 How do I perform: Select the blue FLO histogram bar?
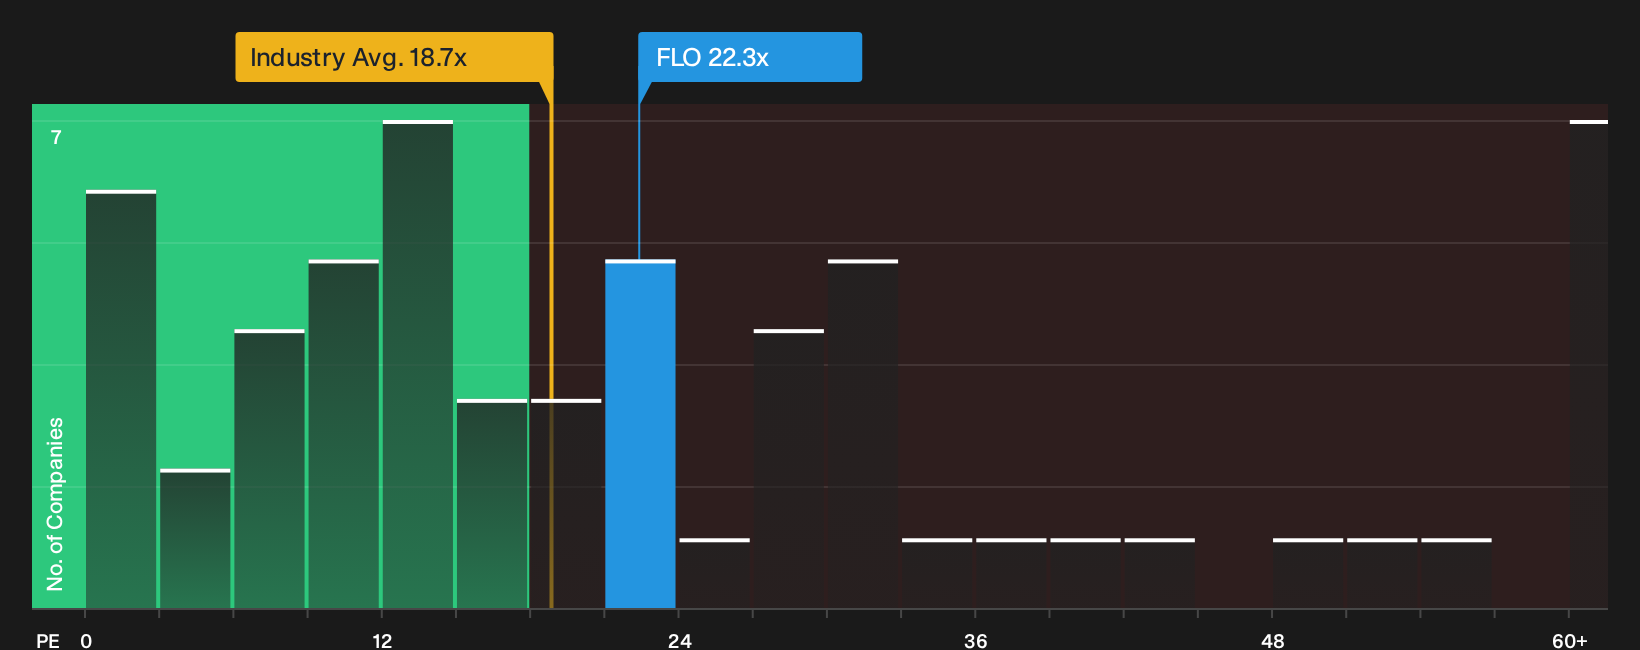pyautogui.click(x=640, y=434)
